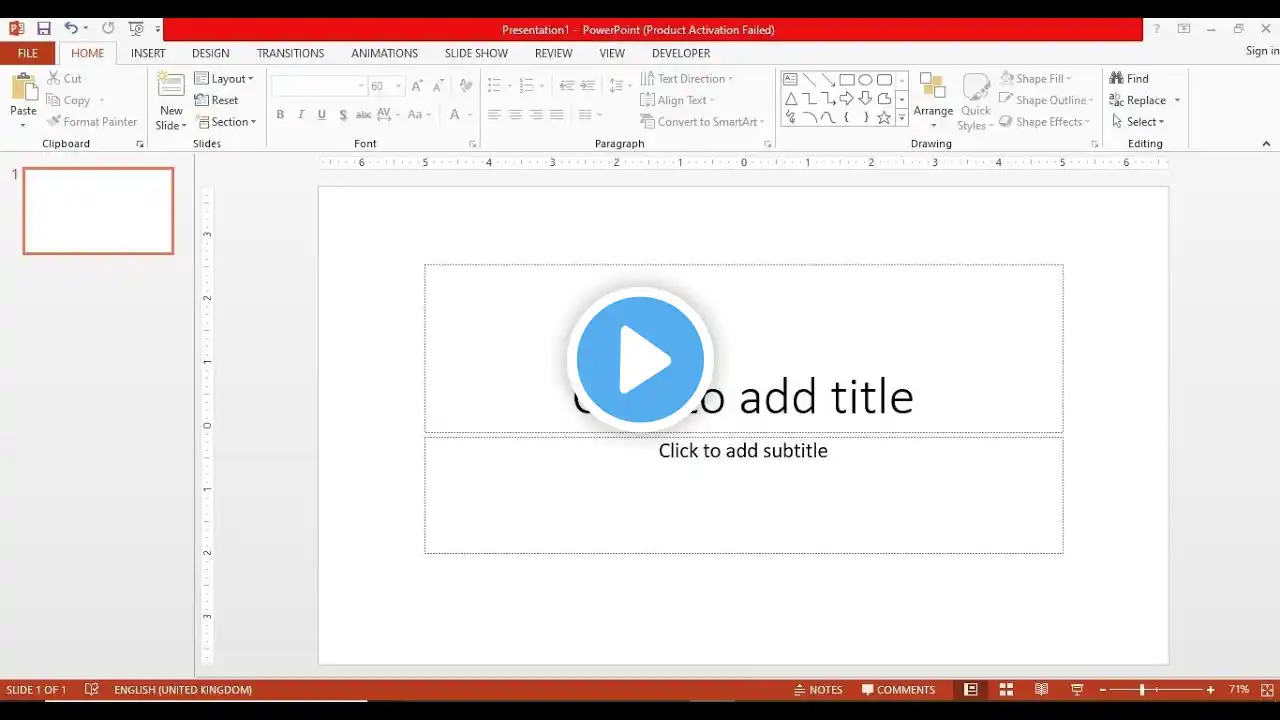
Task: Toggle Strikethrough formatting
Action: 363,115
